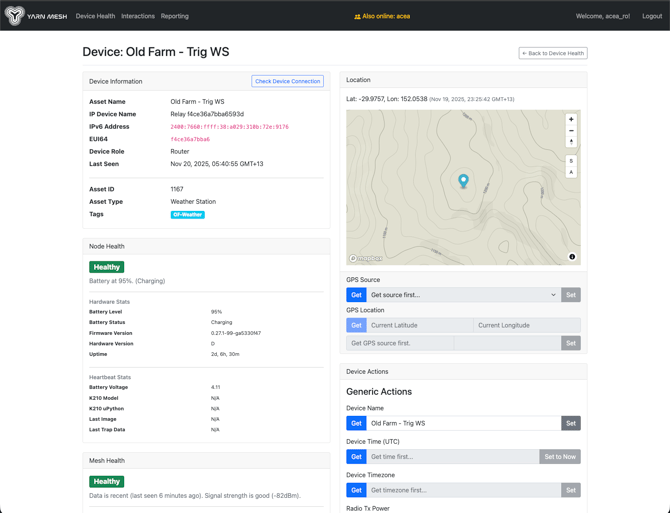Switch map to A layer
Viewport: 670px width, 513px height.
pos(571,172)
